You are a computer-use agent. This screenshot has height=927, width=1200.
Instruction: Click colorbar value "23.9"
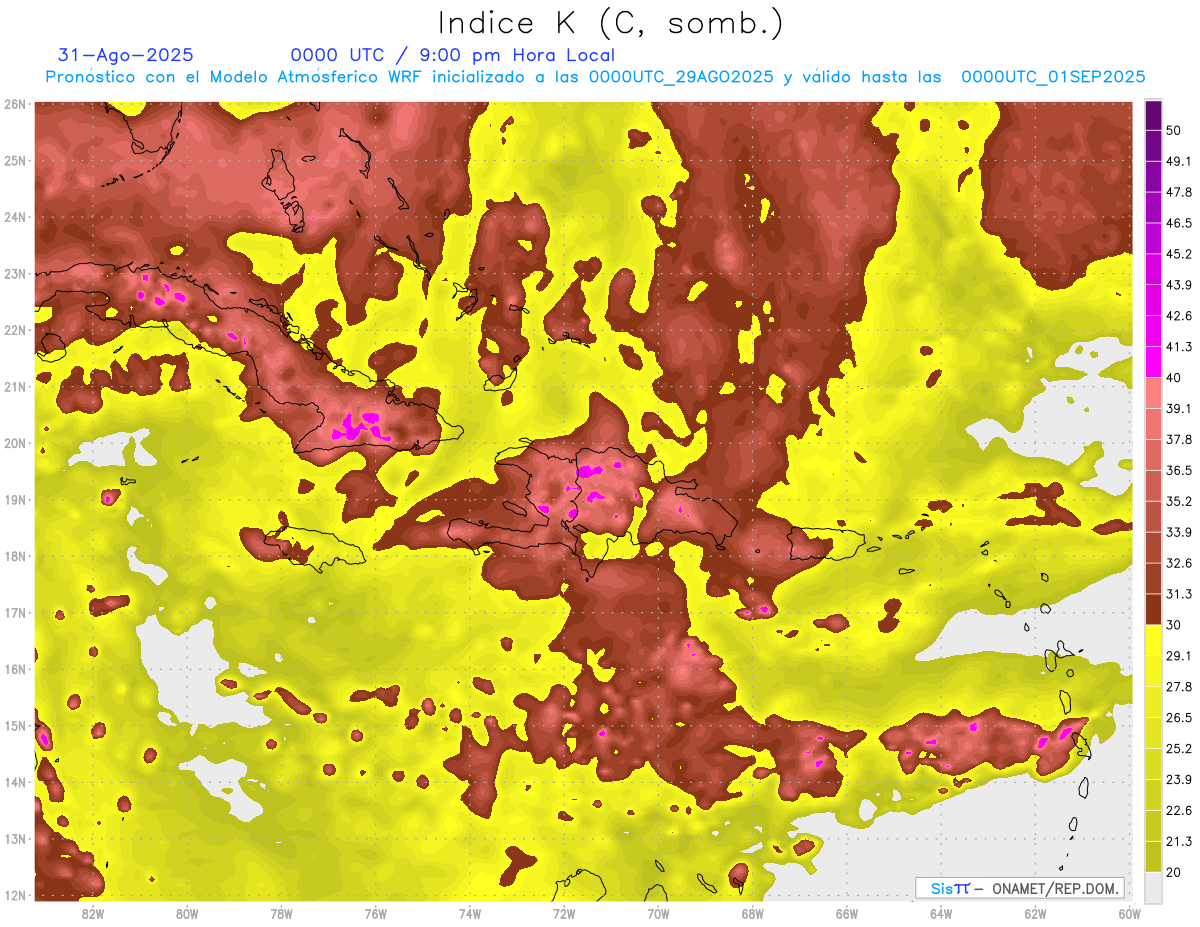tap(1179, 779)
